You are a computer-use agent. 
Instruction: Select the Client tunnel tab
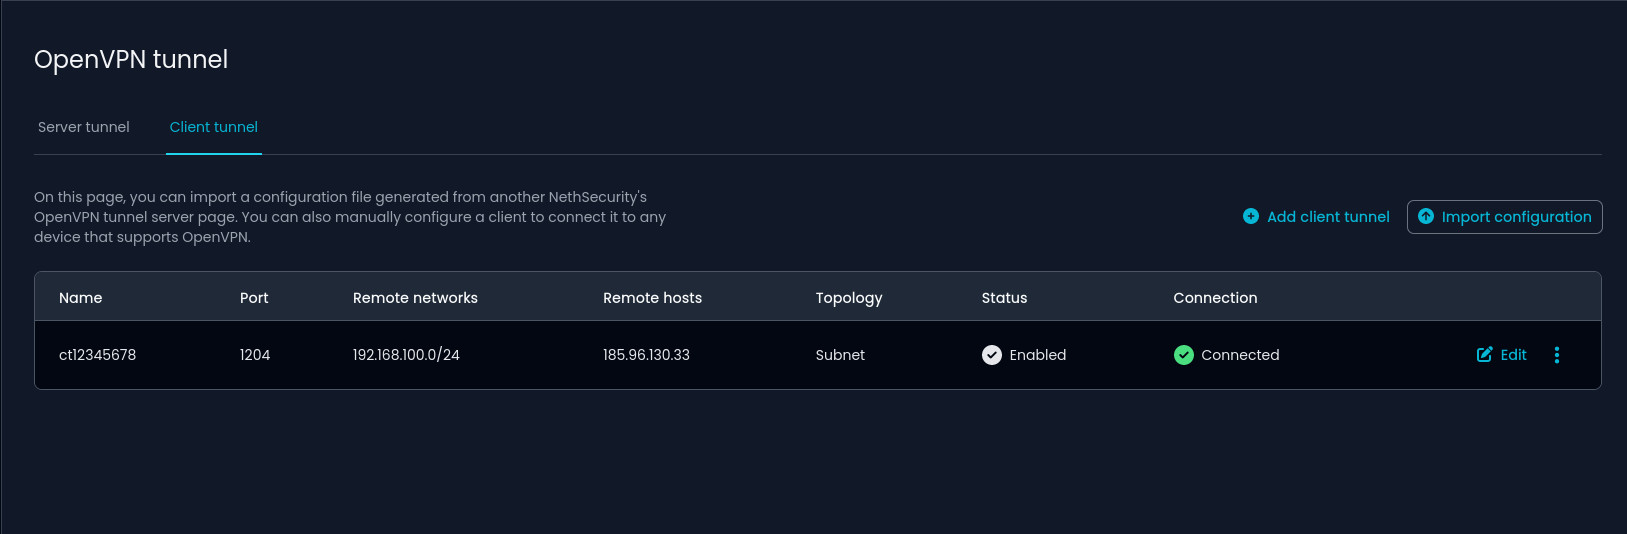click(x=214, y=127)
